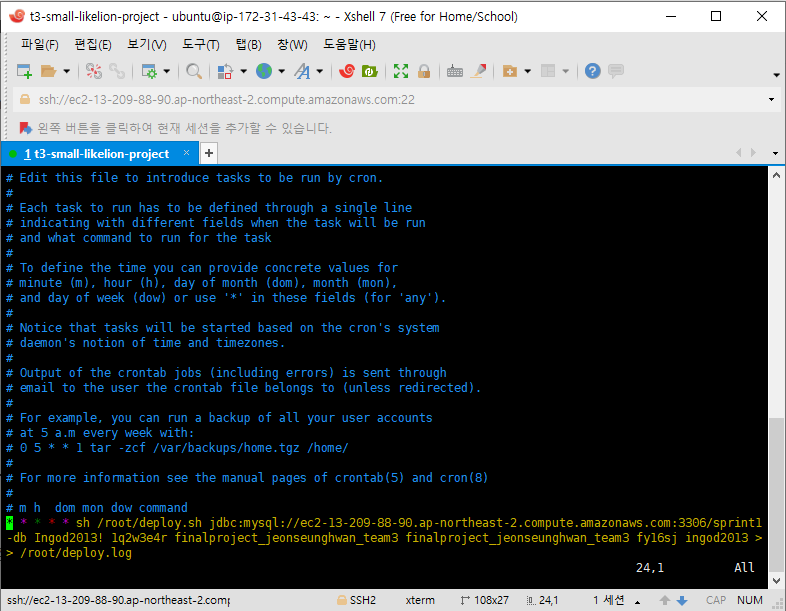
Task: Open the session folder icon
Action: 49,71
